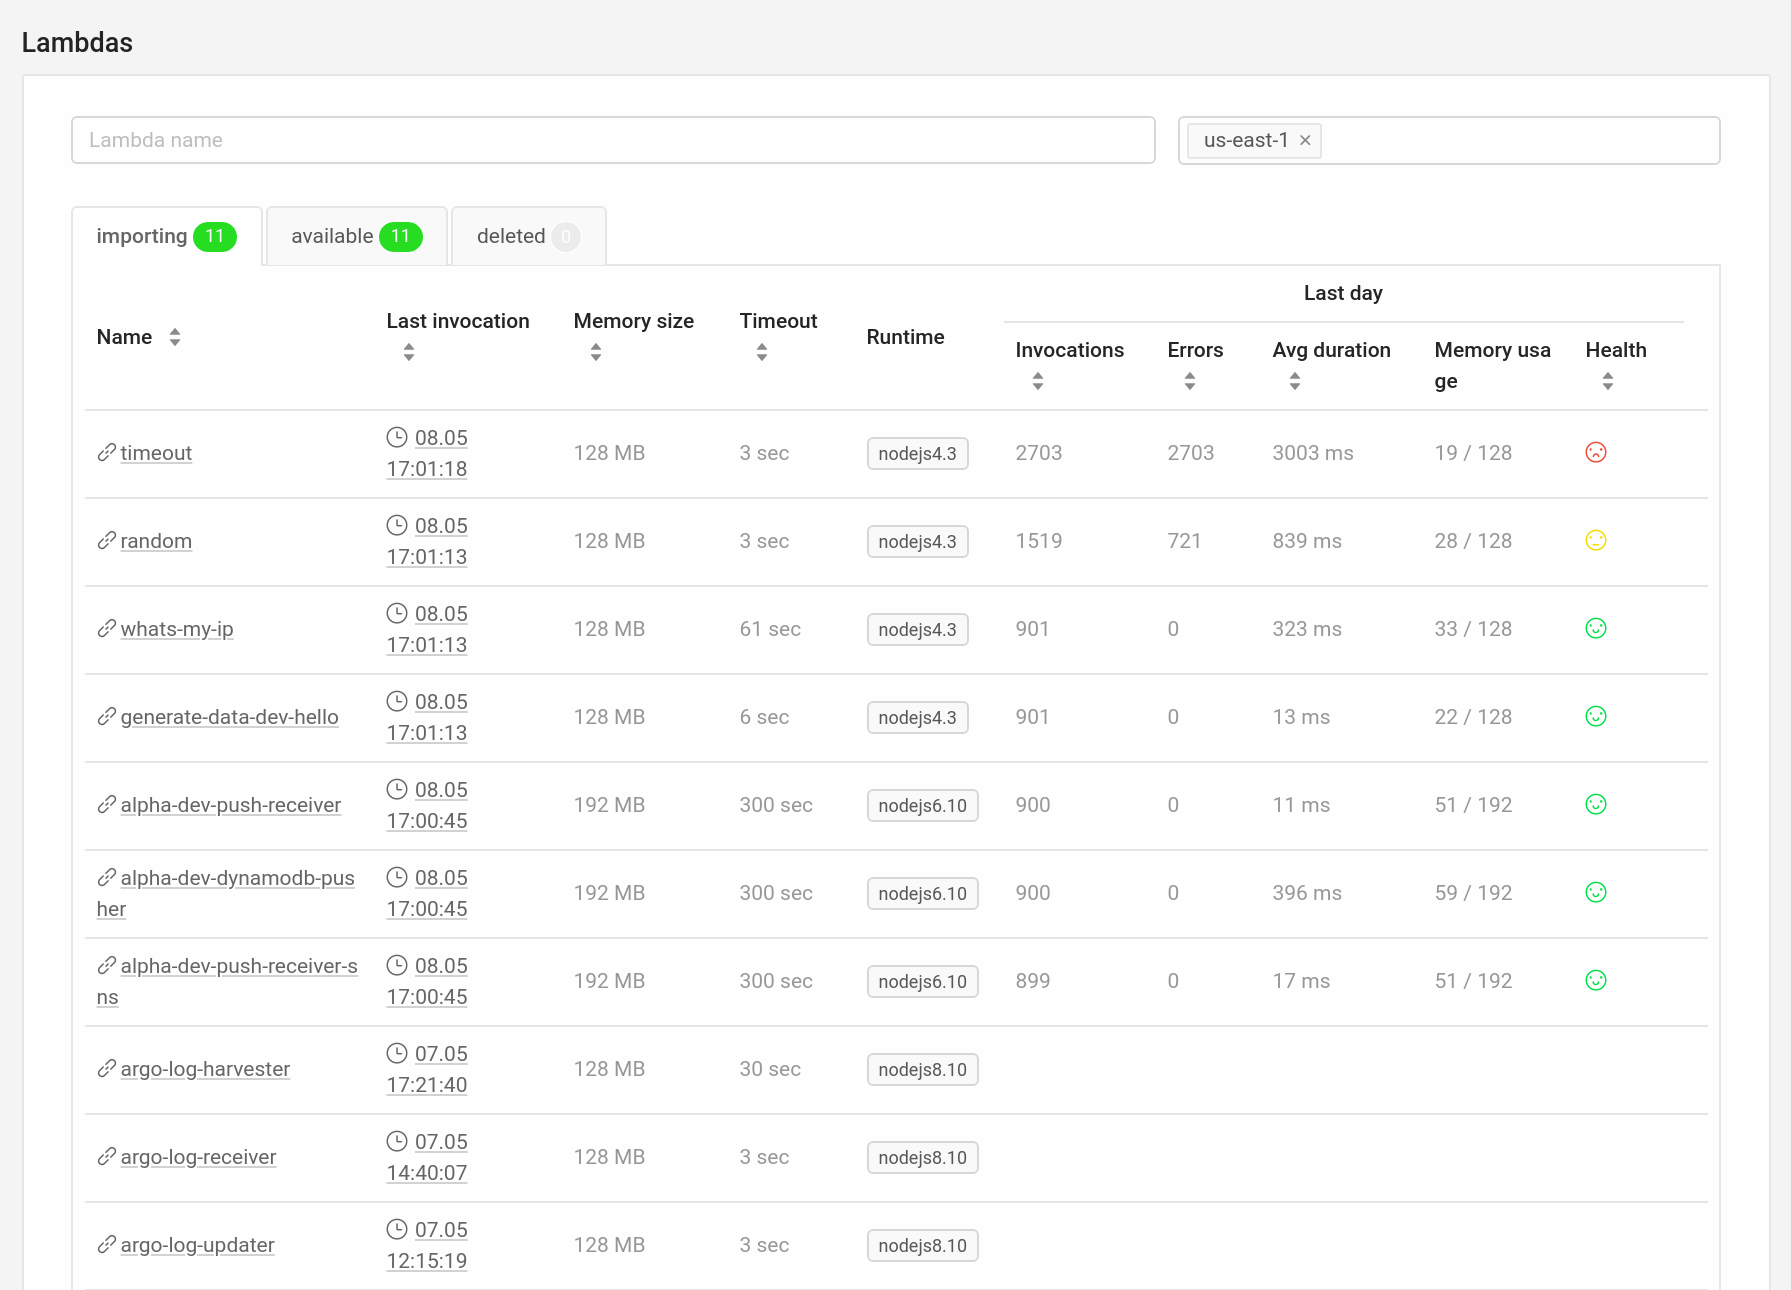The width and height of the screenshot is (1791, 1290).
Task: Click nodejs6.10 tag in alpha-dev-push-receiver row
Action: [922, 805]
